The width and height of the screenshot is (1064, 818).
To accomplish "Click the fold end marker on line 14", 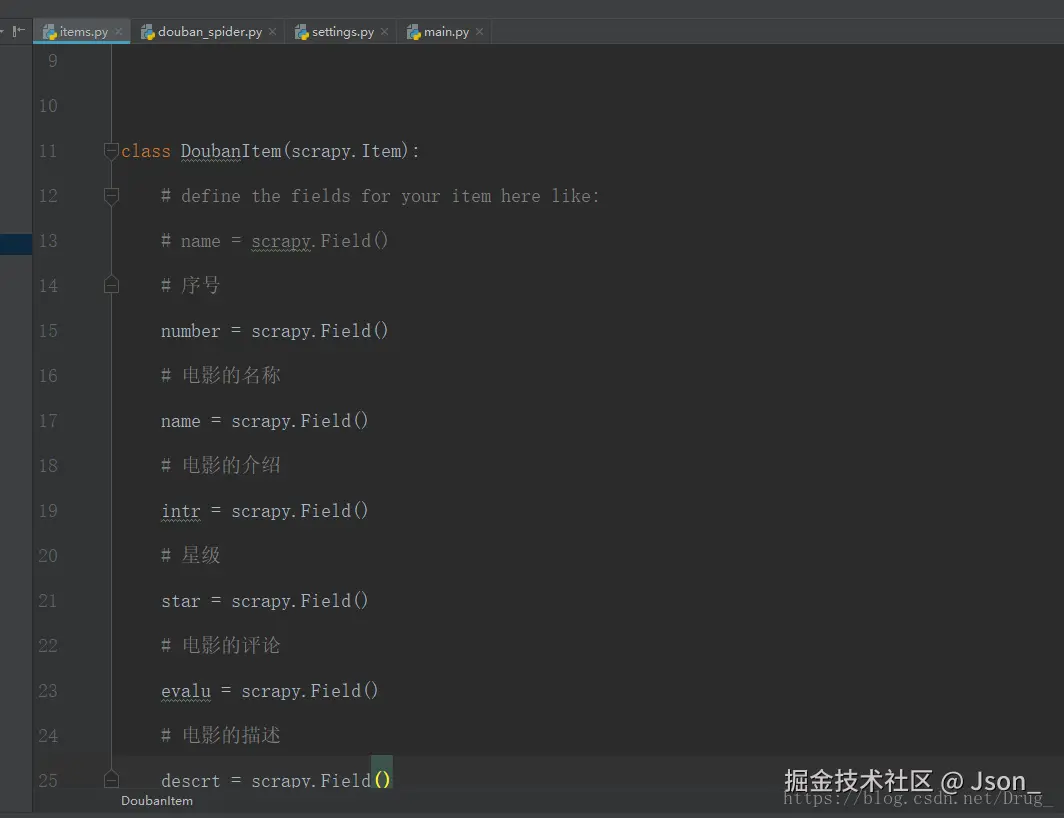I will click(111, 285).
